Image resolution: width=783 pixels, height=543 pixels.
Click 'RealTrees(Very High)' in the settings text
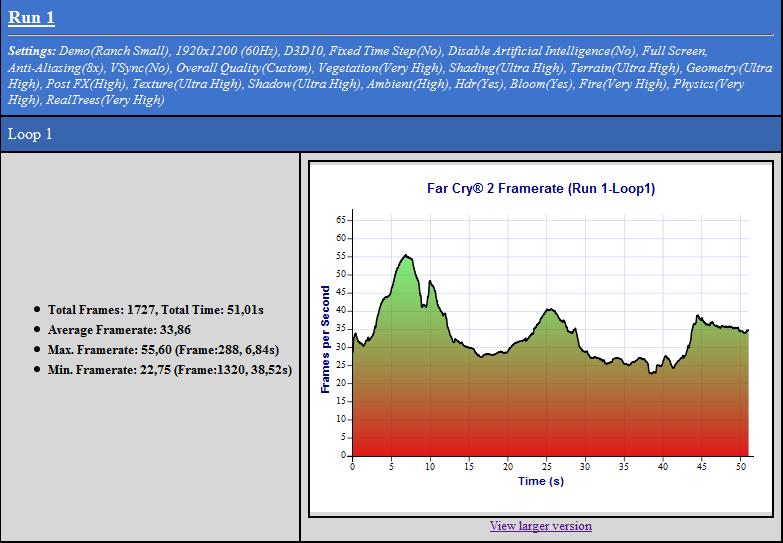pyautogui.click(x=105, y=100)
